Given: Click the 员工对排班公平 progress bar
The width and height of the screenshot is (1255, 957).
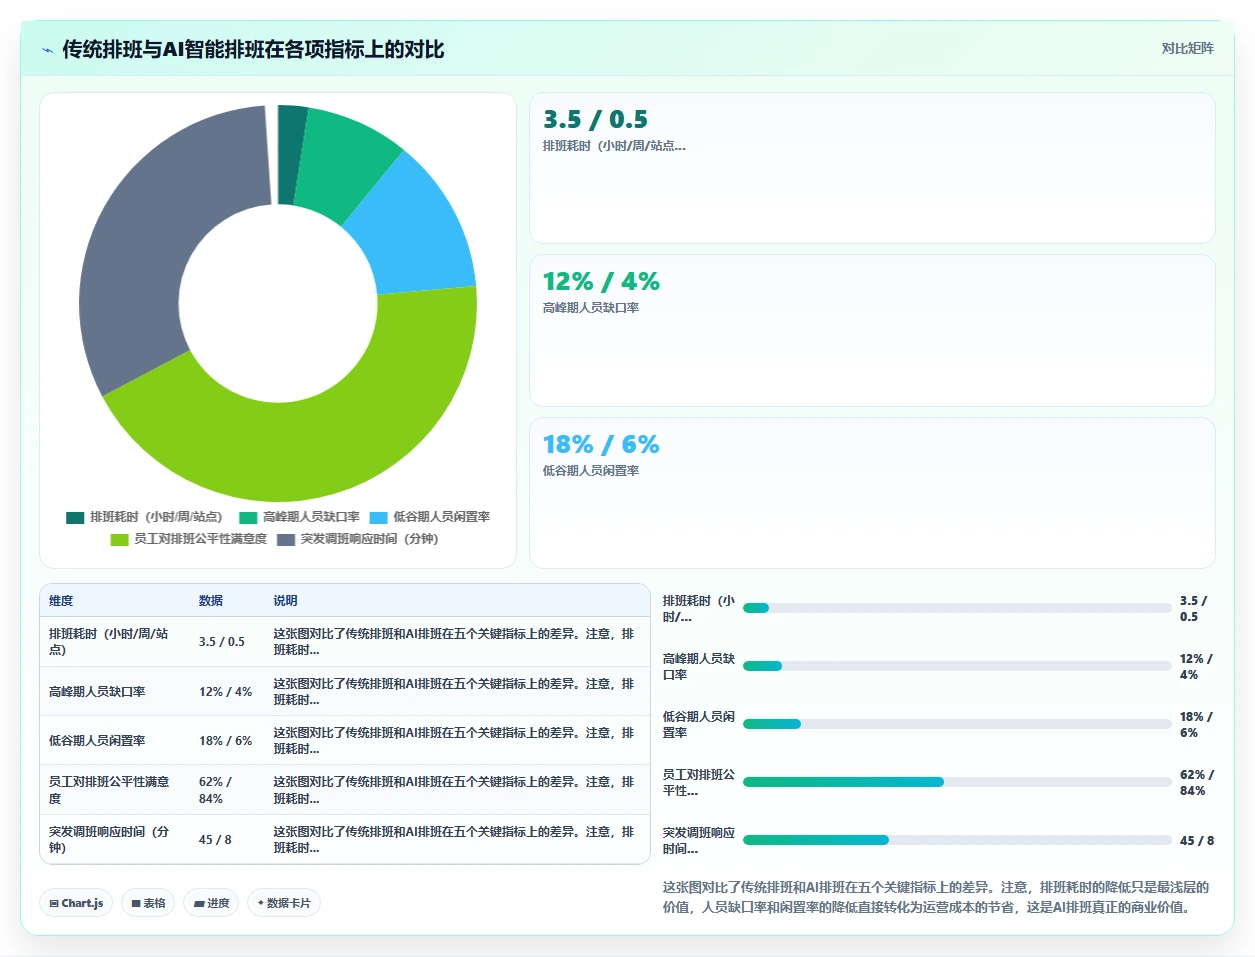Looking at the screenshot, I should pos(957,782).
